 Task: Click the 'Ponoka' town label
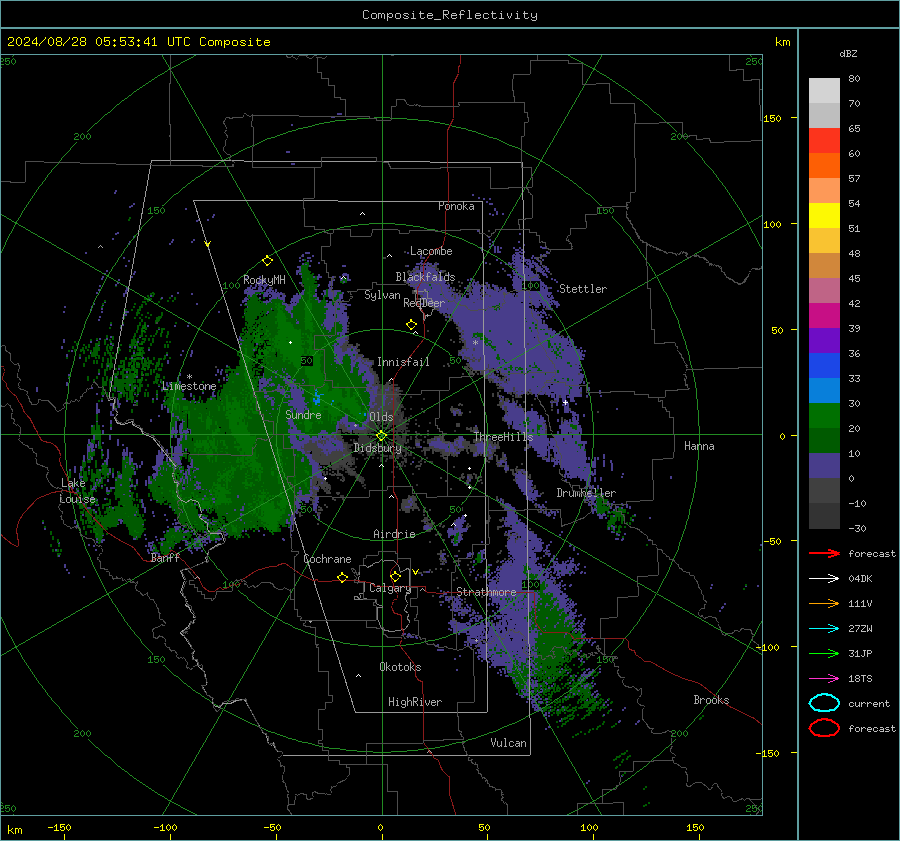(456, 206)
